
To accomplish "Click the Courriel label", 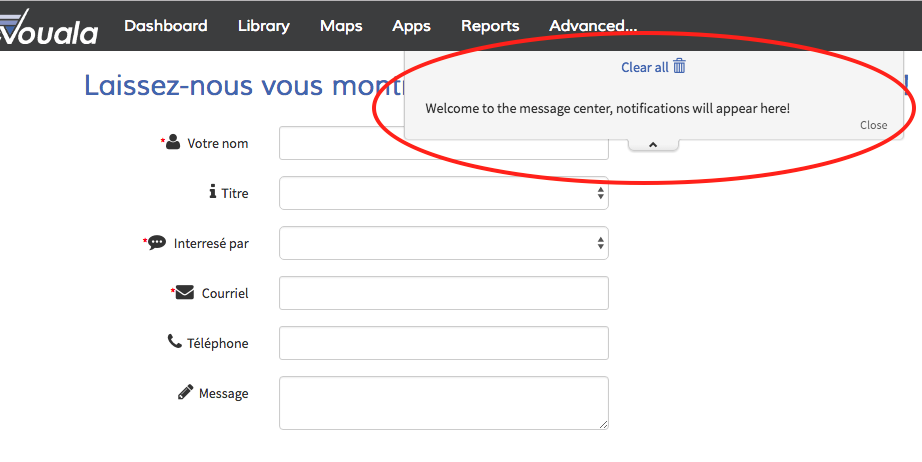I will tap(225, 293).
